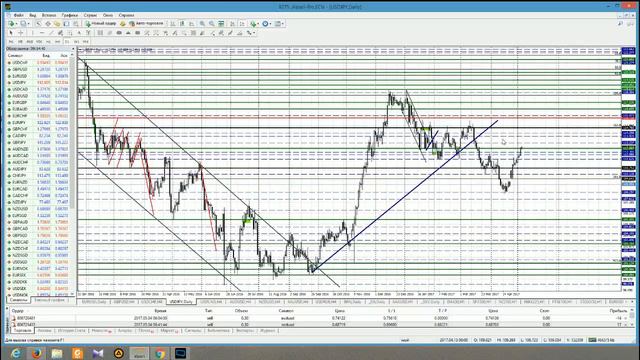Open Firefox from the taskbar
The image size is (640, 360).
tap(36, 353)
